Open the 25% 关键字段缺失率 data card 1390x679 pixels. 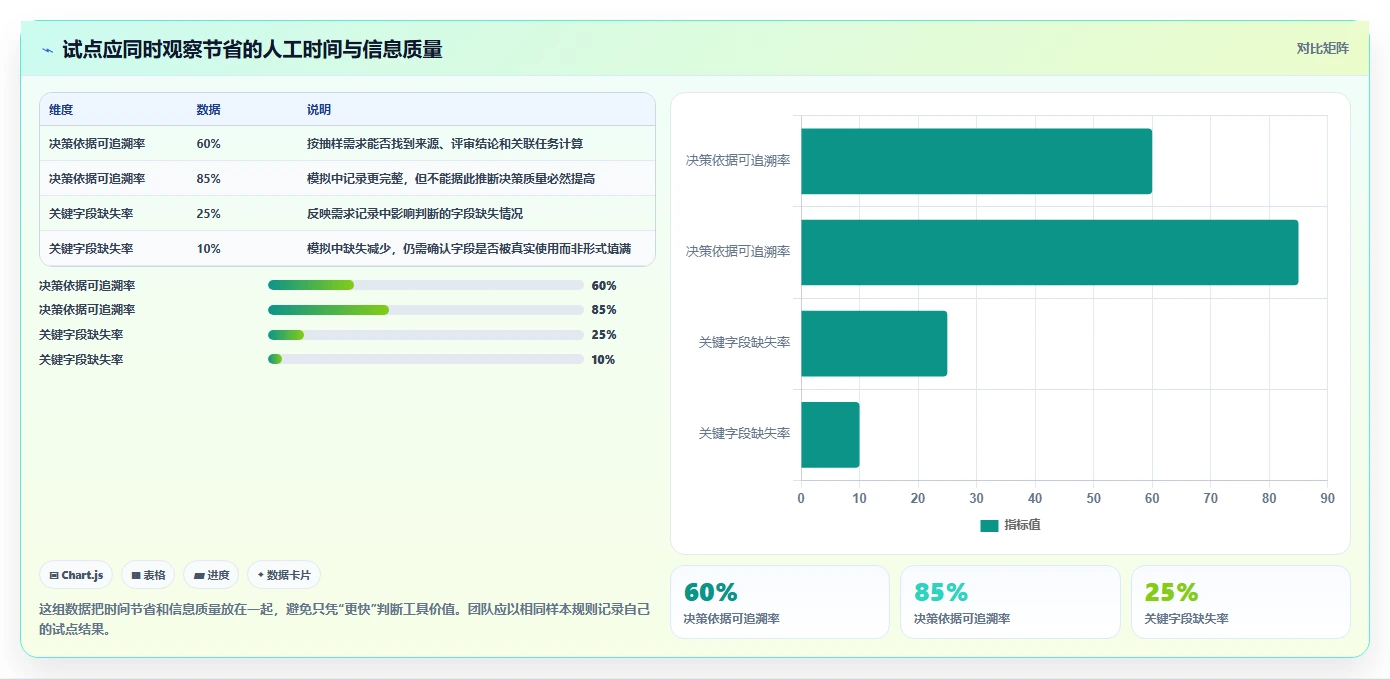click(1241, 602)
